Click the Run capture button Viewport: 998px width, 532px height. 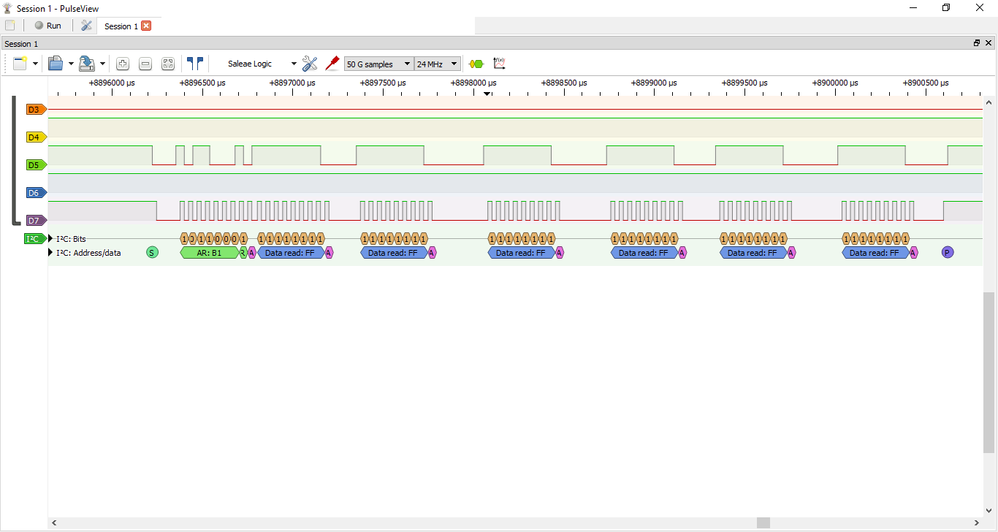pyautogui.click(x=48, y=25)
